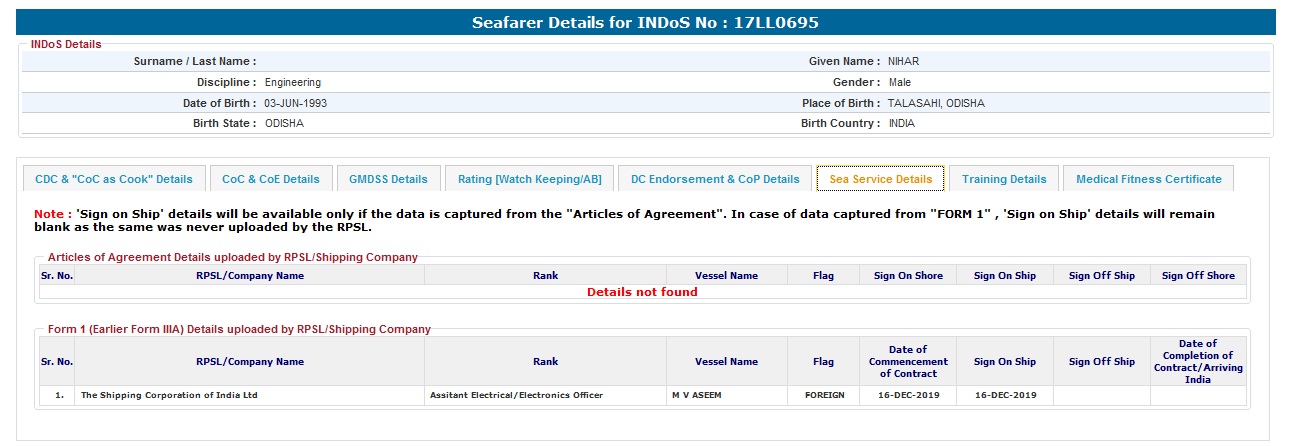
Task: Click the Given Name value NIHAR
Action: click(x=903, y=61)
